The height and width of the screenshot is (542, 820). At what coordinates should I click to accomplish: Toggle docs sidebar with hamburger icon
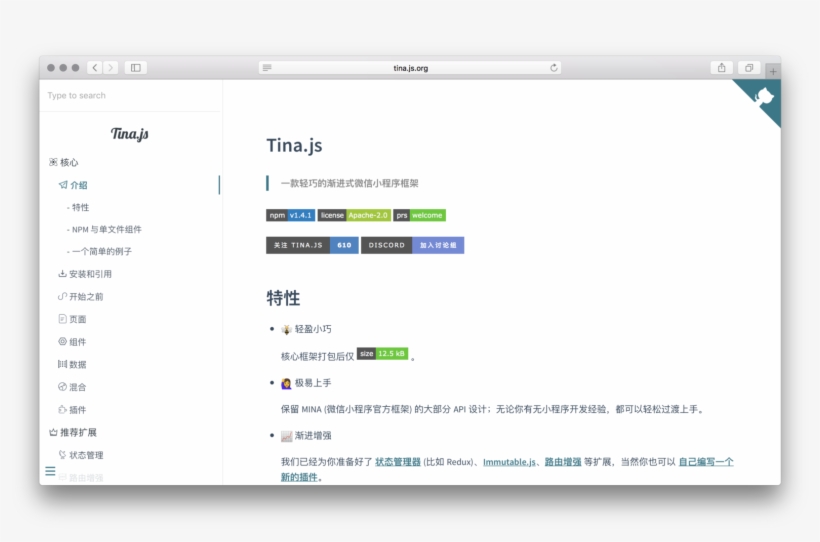point(50,471)
